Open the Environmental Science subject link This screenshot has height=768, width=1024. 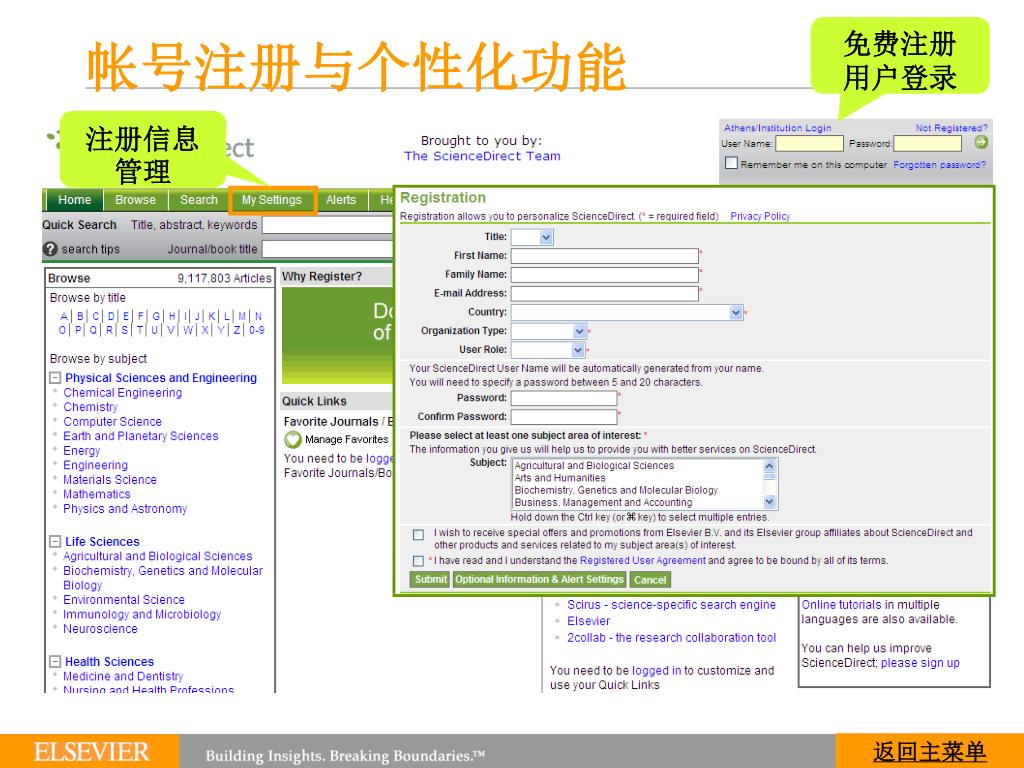coord(123,600)
